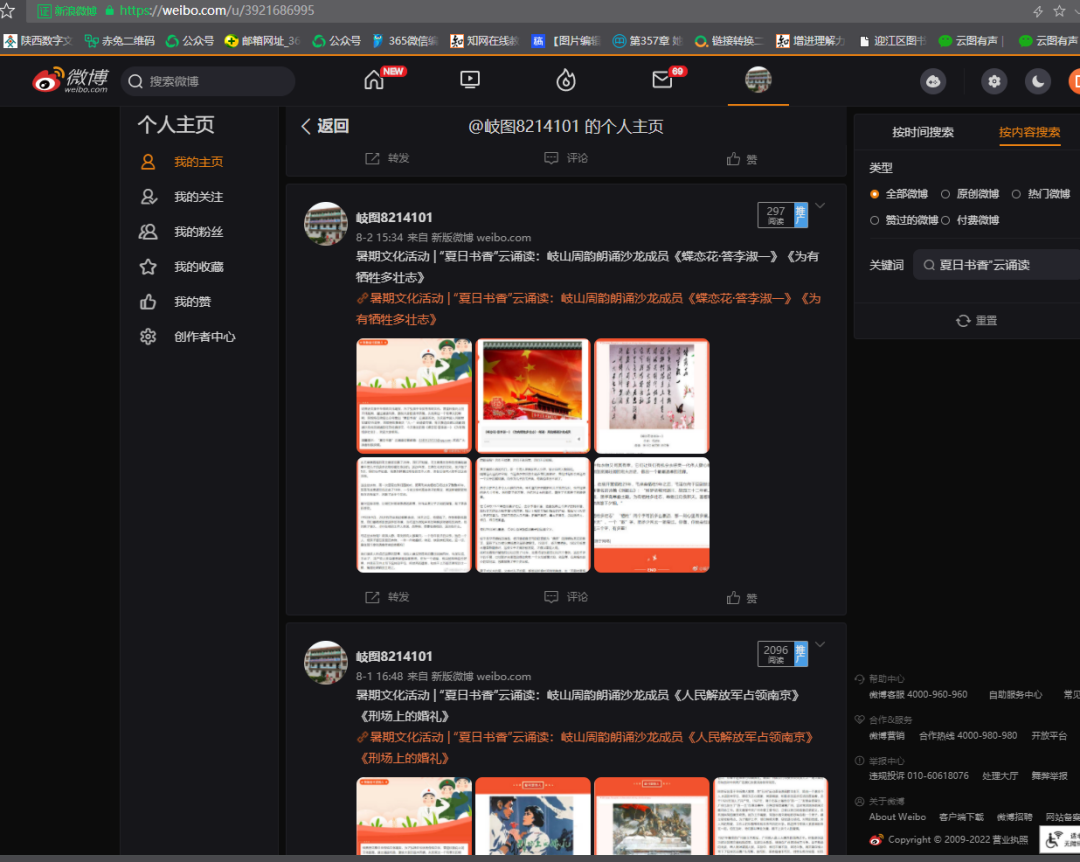Open 365微信编 bookmark
Image resolution: width=1080 pixels, height=862 pixels.
(405, 41)
